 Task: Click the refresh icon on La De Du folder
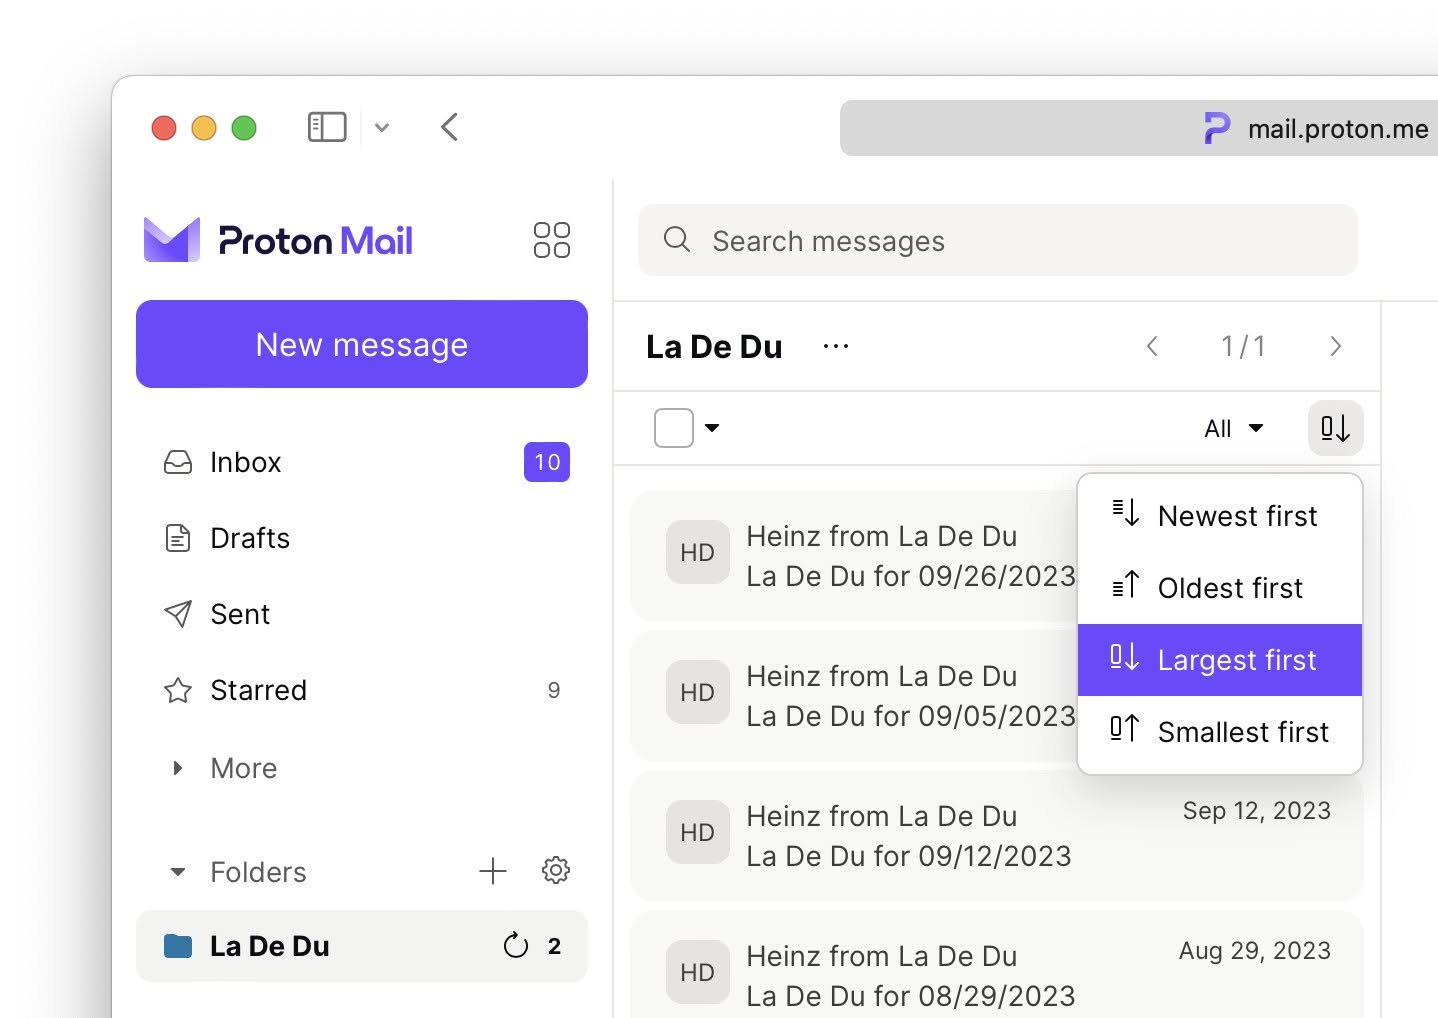[516, 945]
